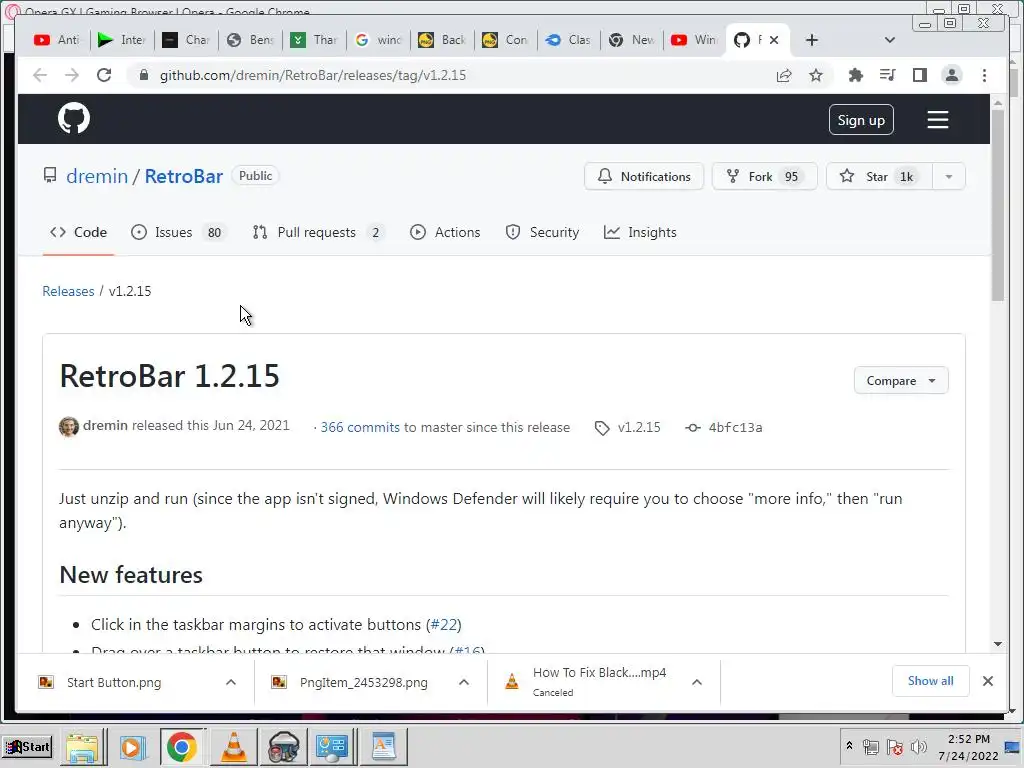The height and width of the screenshot is (768, 1024).
Task: Switch to the 'Bens' tab
Action: click(x=249, y=40)
